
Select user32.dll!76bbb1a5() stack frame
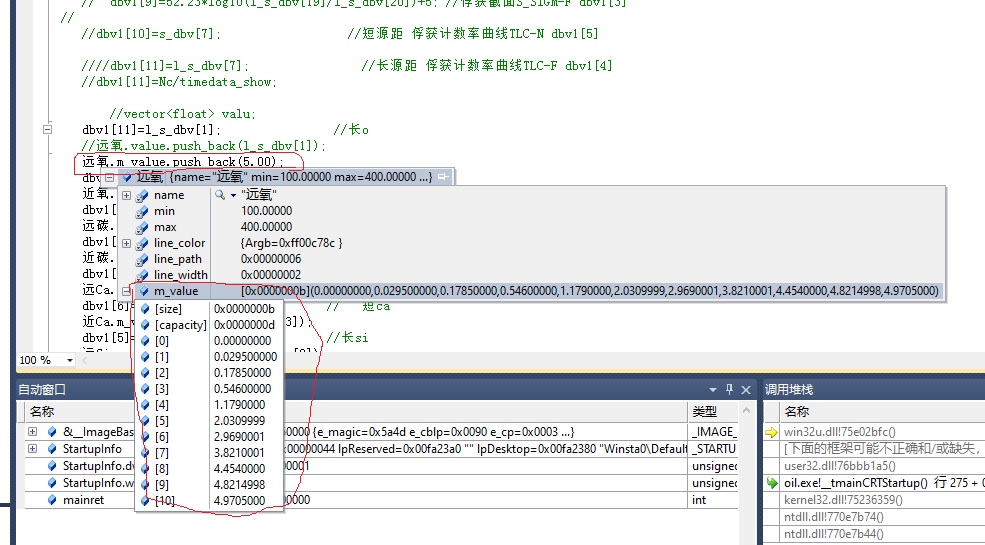[840, 466]
